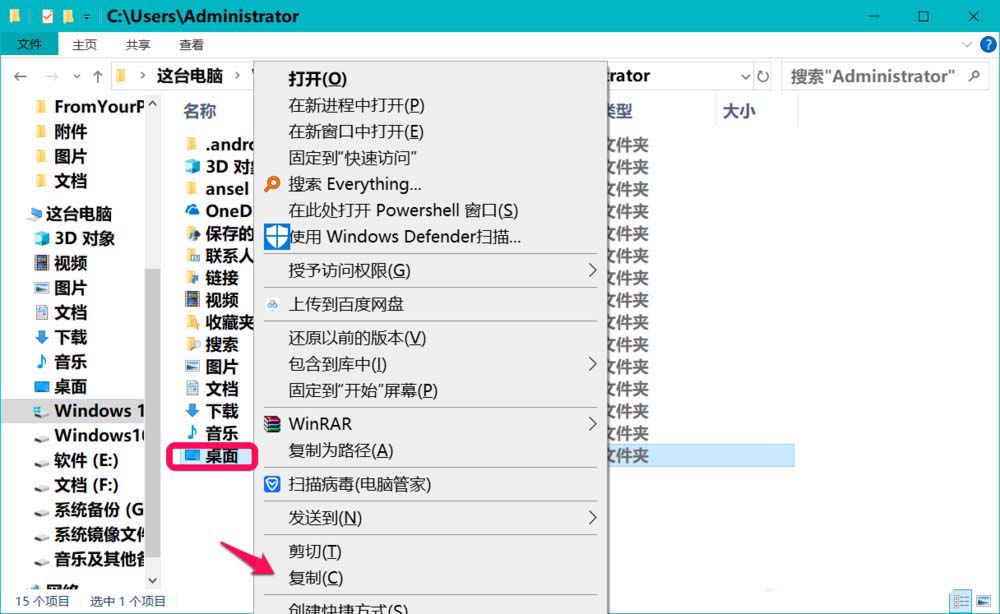Expand the 授予访问权限 submenu
The width and height of the screenshot is (1000, 614).
click(592, 270)
